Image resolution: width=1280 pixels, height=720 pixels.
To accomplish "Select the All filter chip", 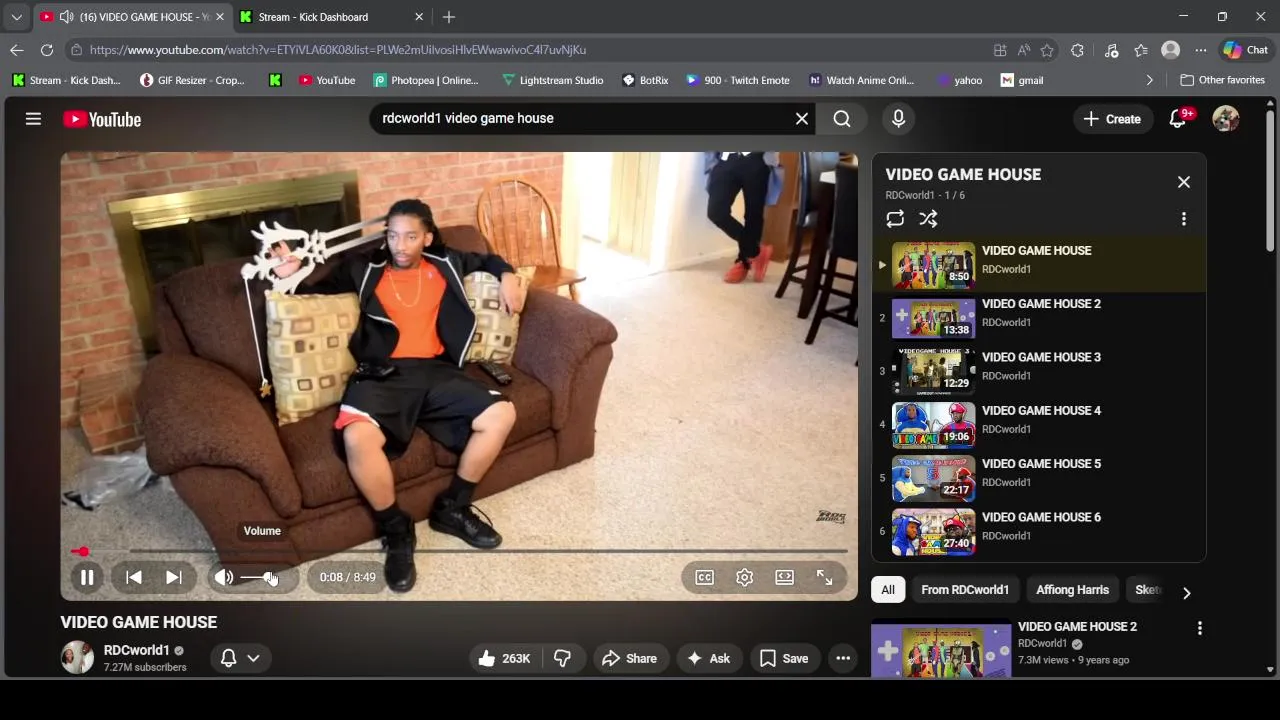I will point(888,590).
